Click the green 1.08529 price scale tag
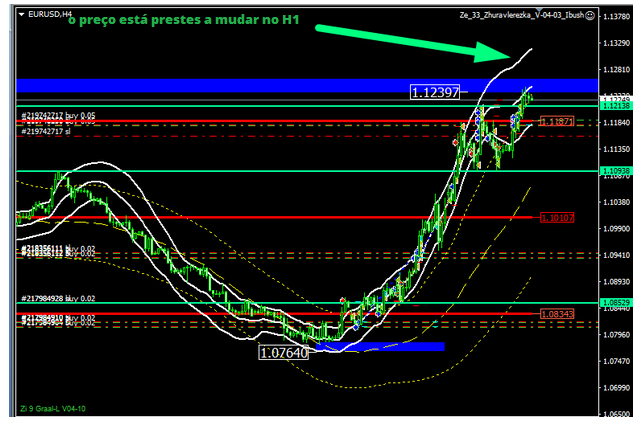The width and height of the screenshot is (644, 426). tap(615, 303)
